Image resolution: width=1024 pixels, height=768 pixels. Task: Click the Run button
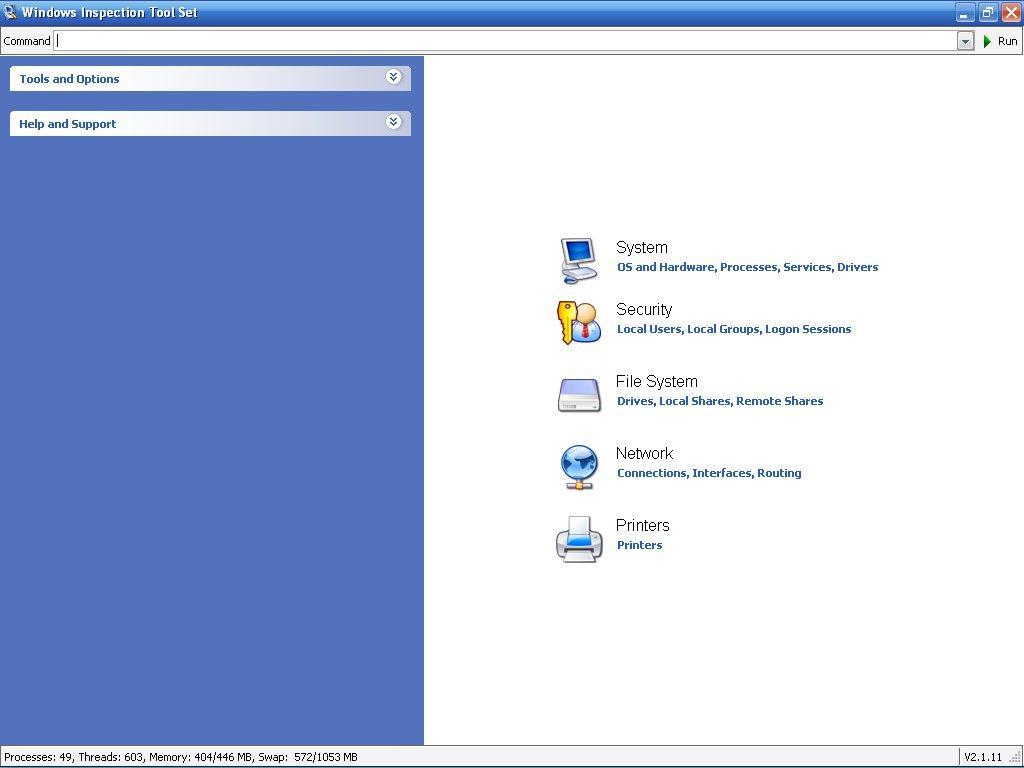point(1003,41)
